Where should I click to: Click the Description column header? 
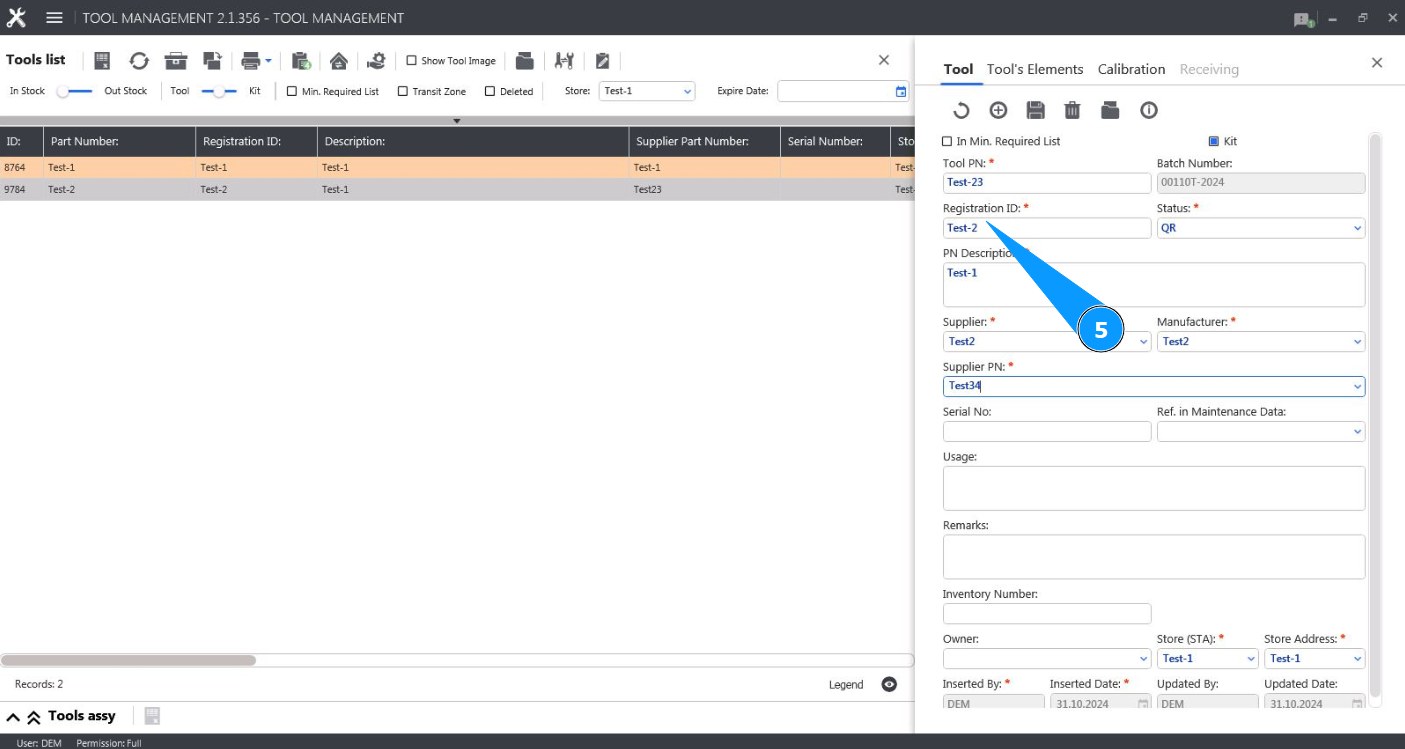pos(473,141)
